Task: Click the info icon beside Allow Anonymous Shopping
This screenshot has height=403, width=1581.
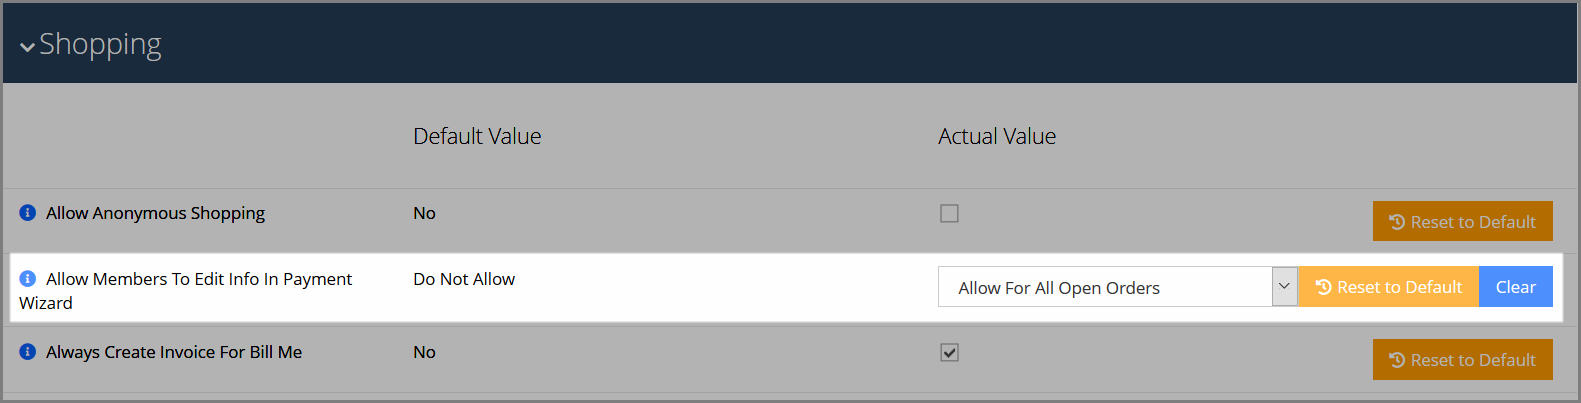Action: tap(28, 213)
